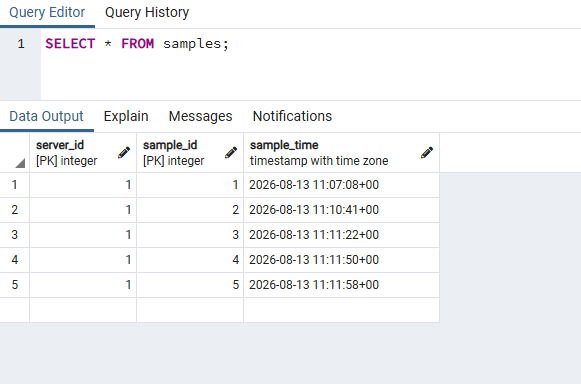Image resolution: width=581 pixels, height=384 pixels.
Task: Select the sample_id column header
Action: [x=190, y=152]
